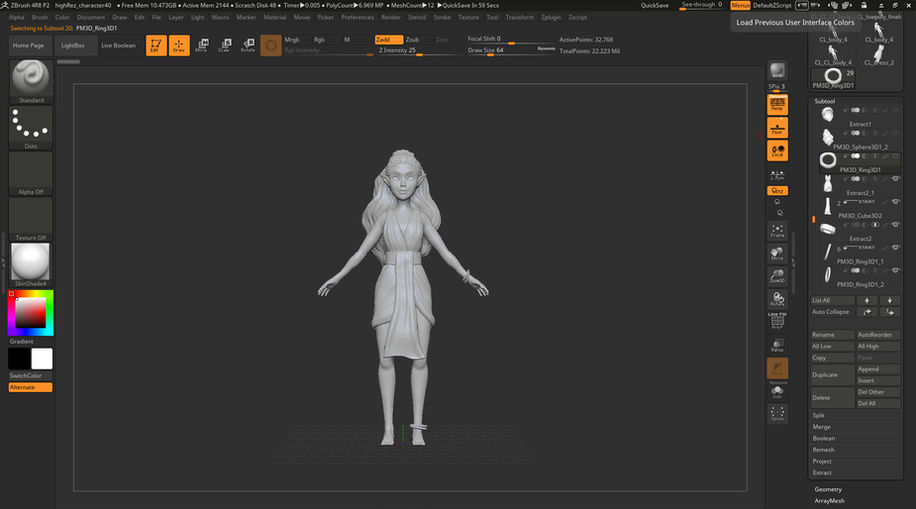Click the Edit mode button
The width and height of the screenshot is (916, 509).
156,45
